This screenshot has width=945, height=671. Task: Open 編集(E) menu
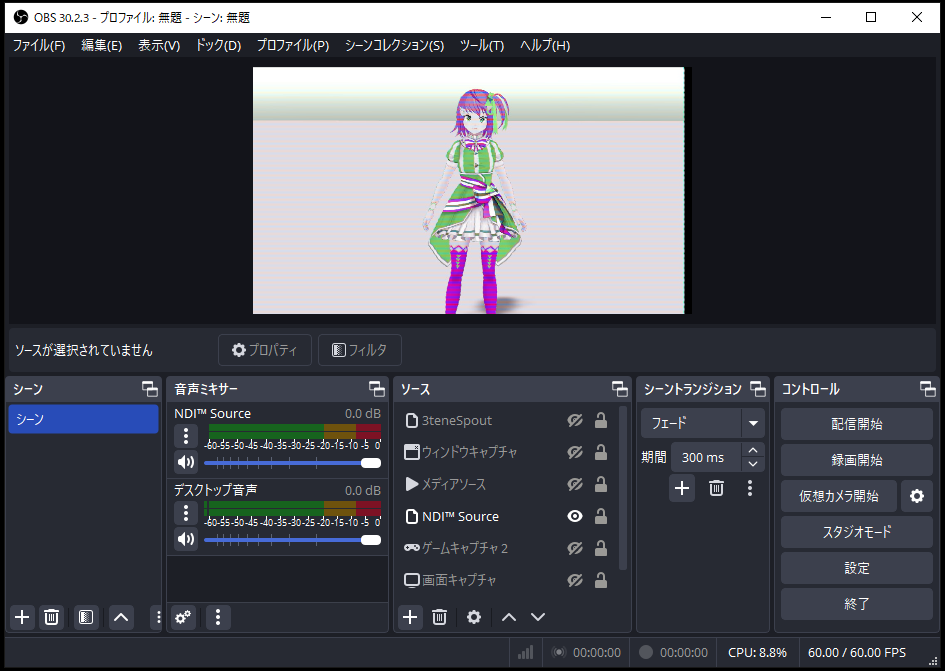coord(102,45)
